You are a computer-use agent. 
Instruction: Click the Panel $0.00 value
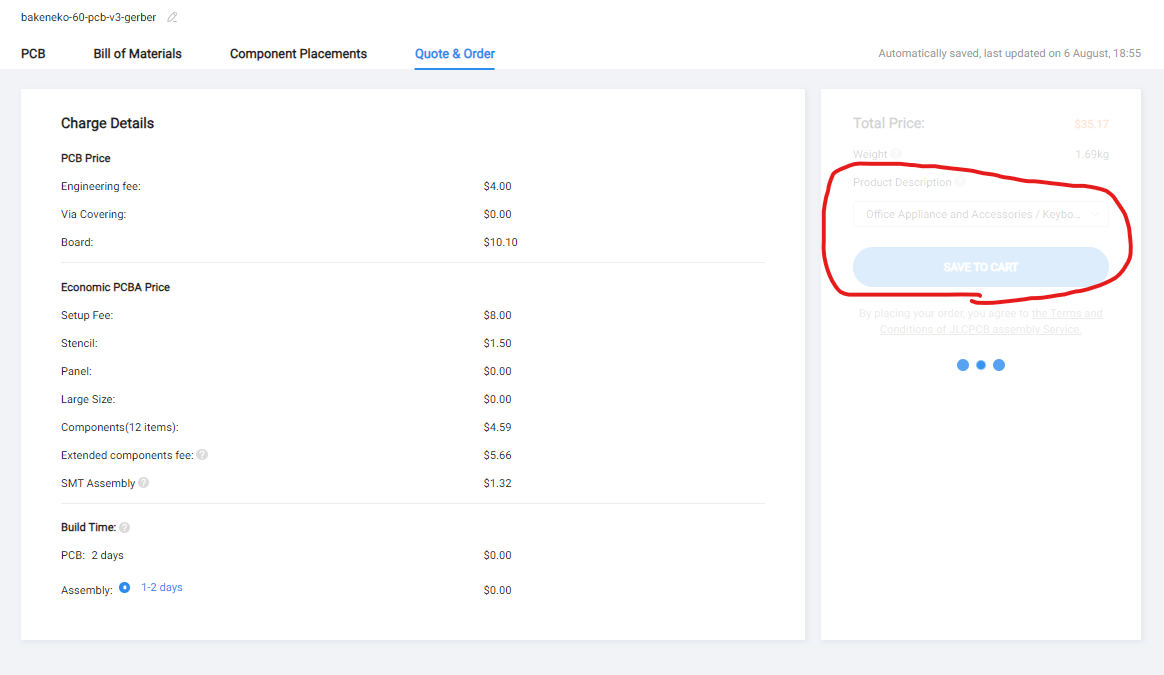(x=497, y=371)
